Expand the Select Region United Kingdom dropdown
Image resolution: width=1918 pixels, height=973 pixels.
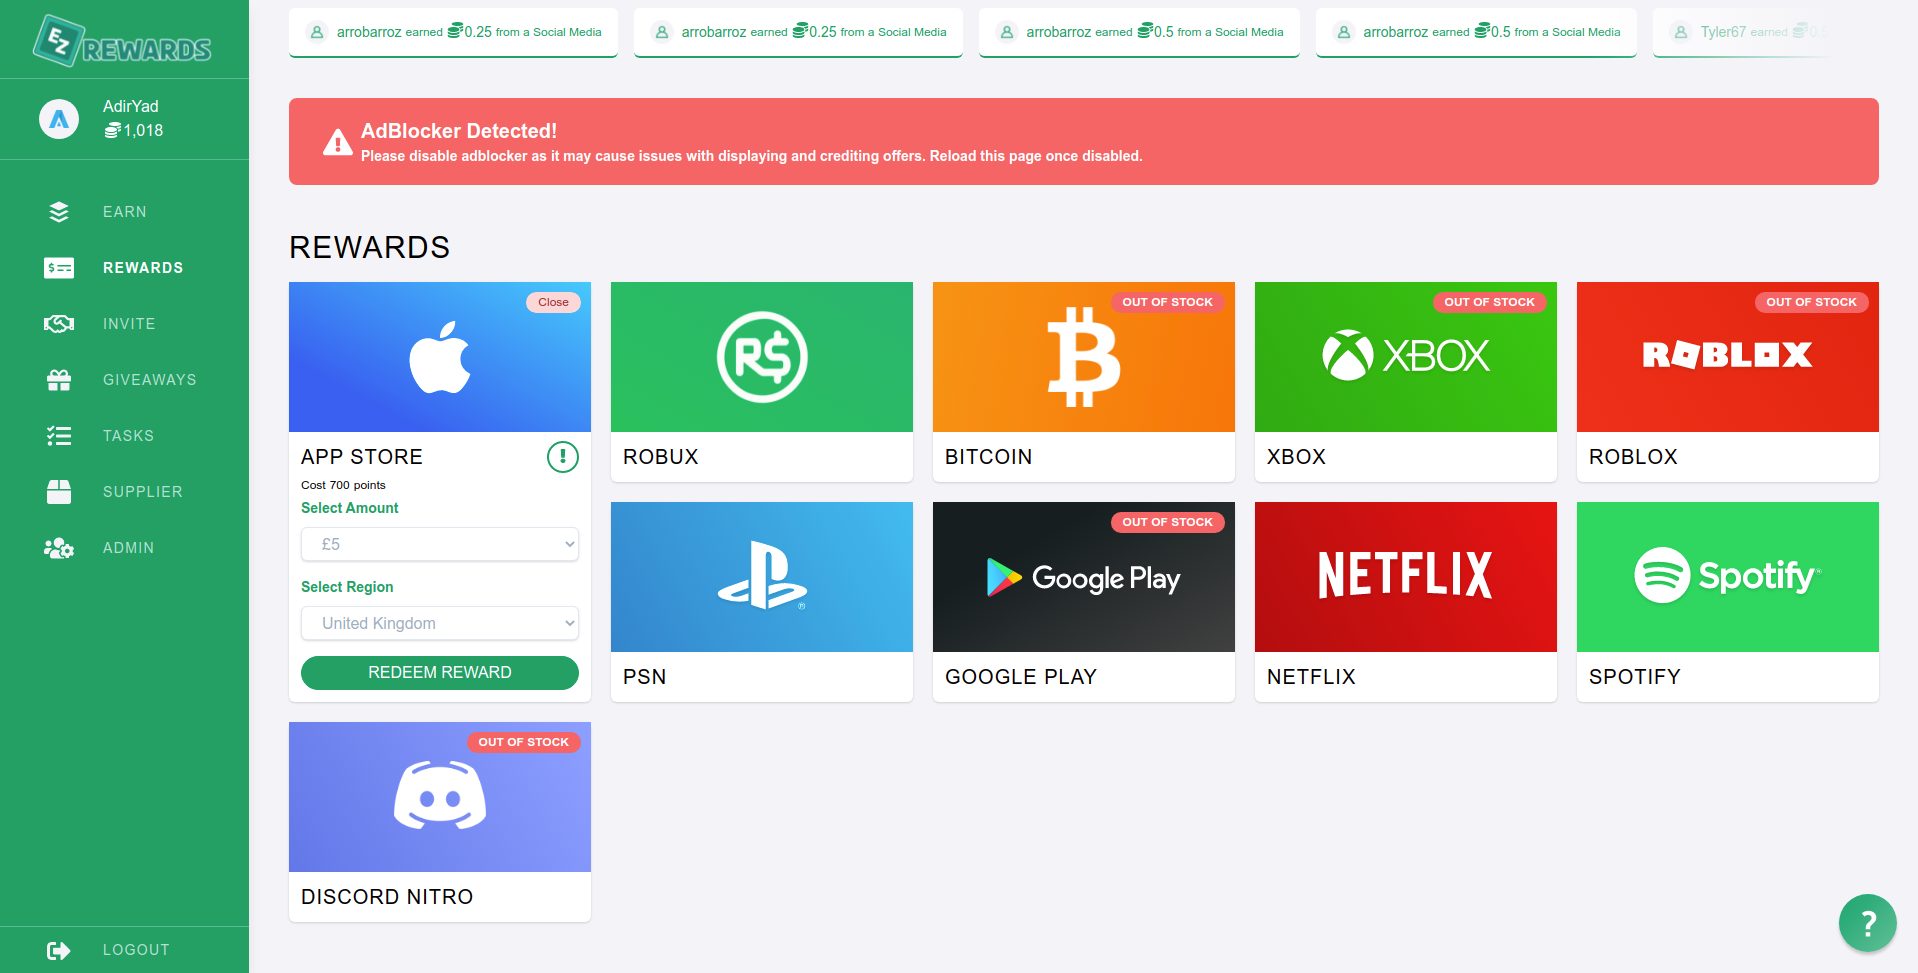pyautogui.click(x=440, y=623)
